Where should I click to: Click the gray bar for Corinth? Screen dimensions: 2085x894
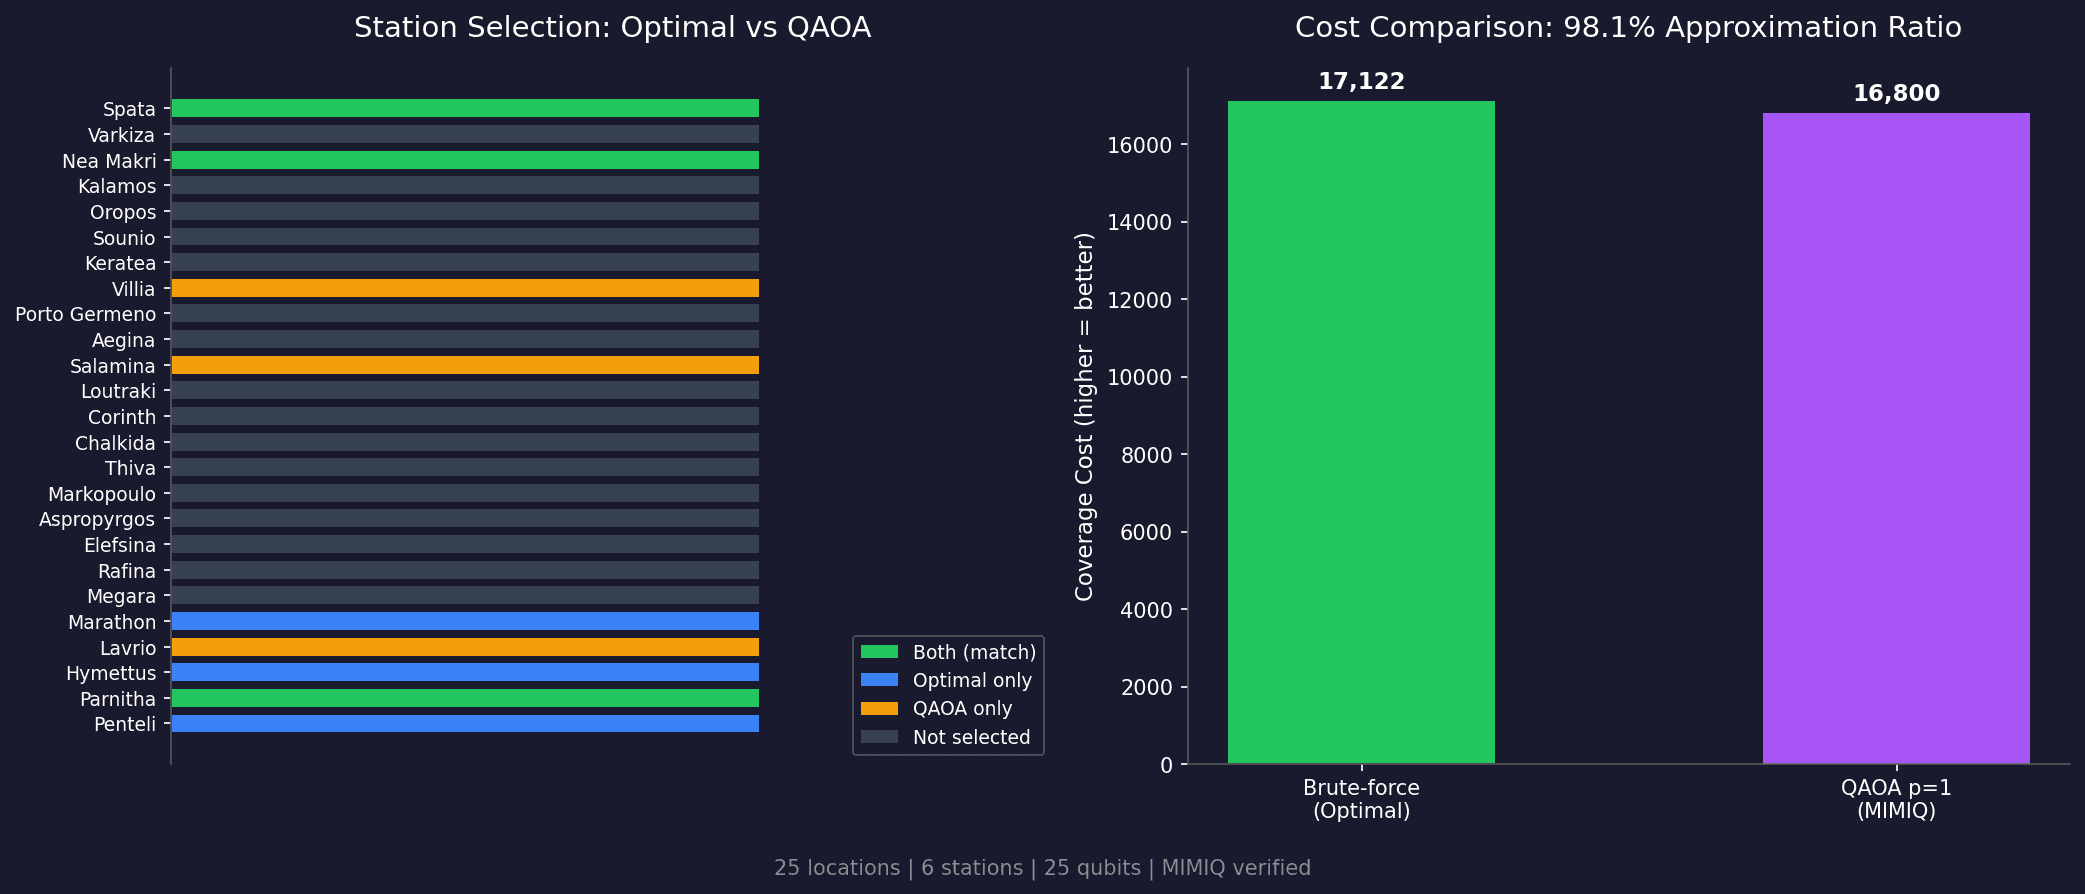click(465, 416)
